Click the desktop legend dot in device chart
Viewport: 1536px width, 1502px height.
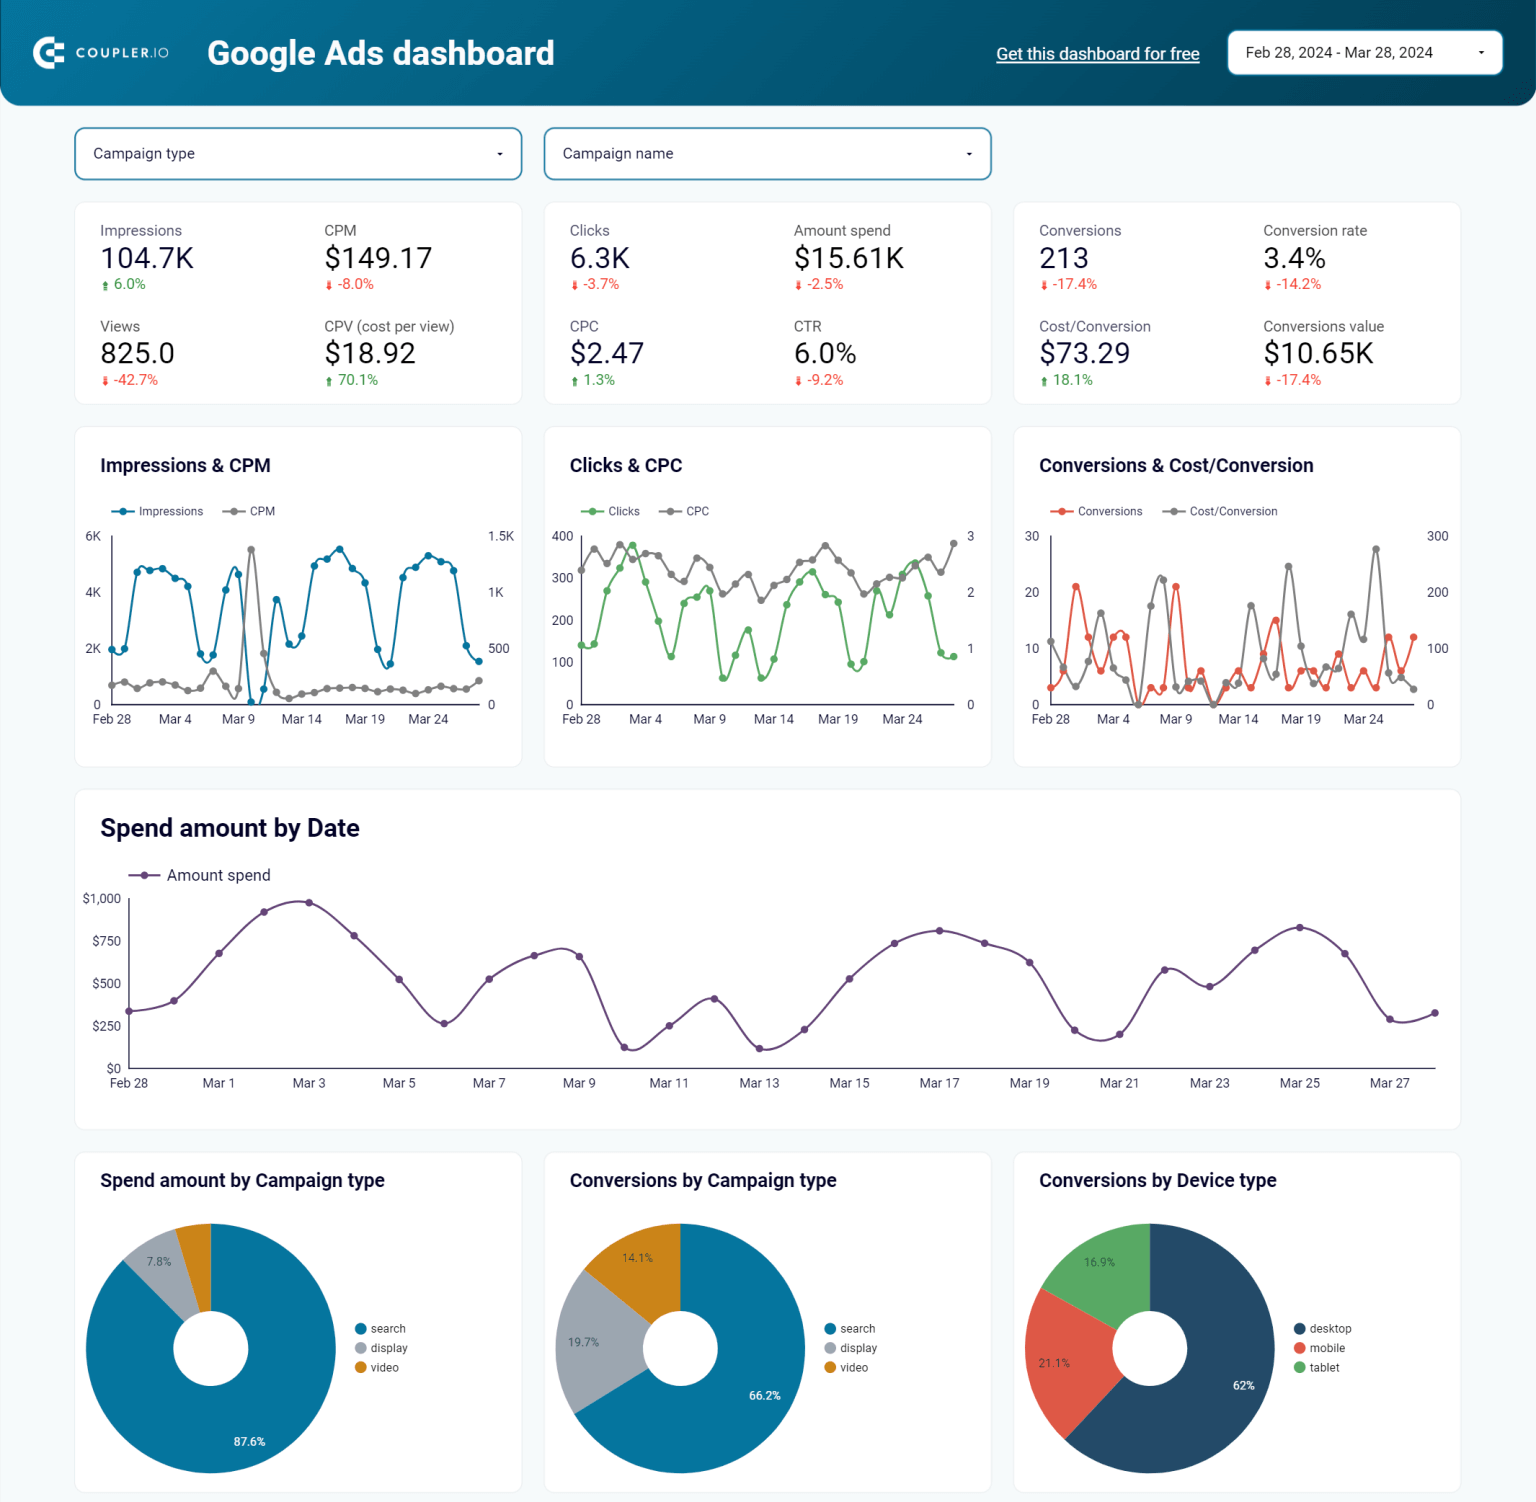[x=1299, y=1329]
